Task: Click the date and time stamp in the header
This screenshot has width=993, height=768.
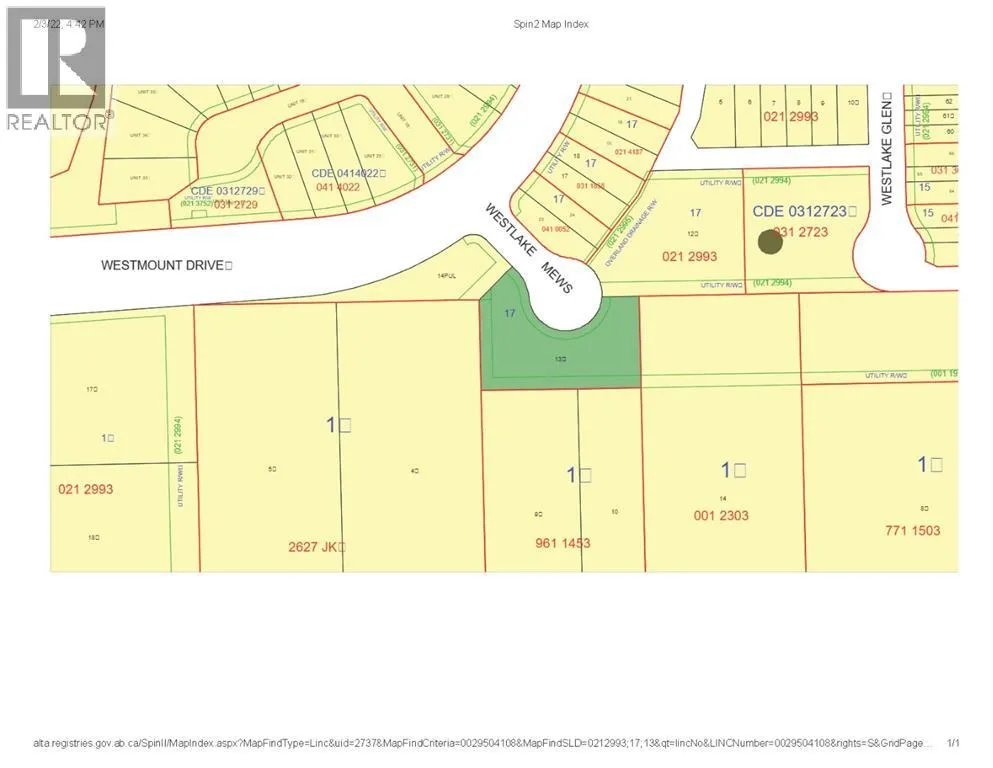Action: (x=68, y=24)
